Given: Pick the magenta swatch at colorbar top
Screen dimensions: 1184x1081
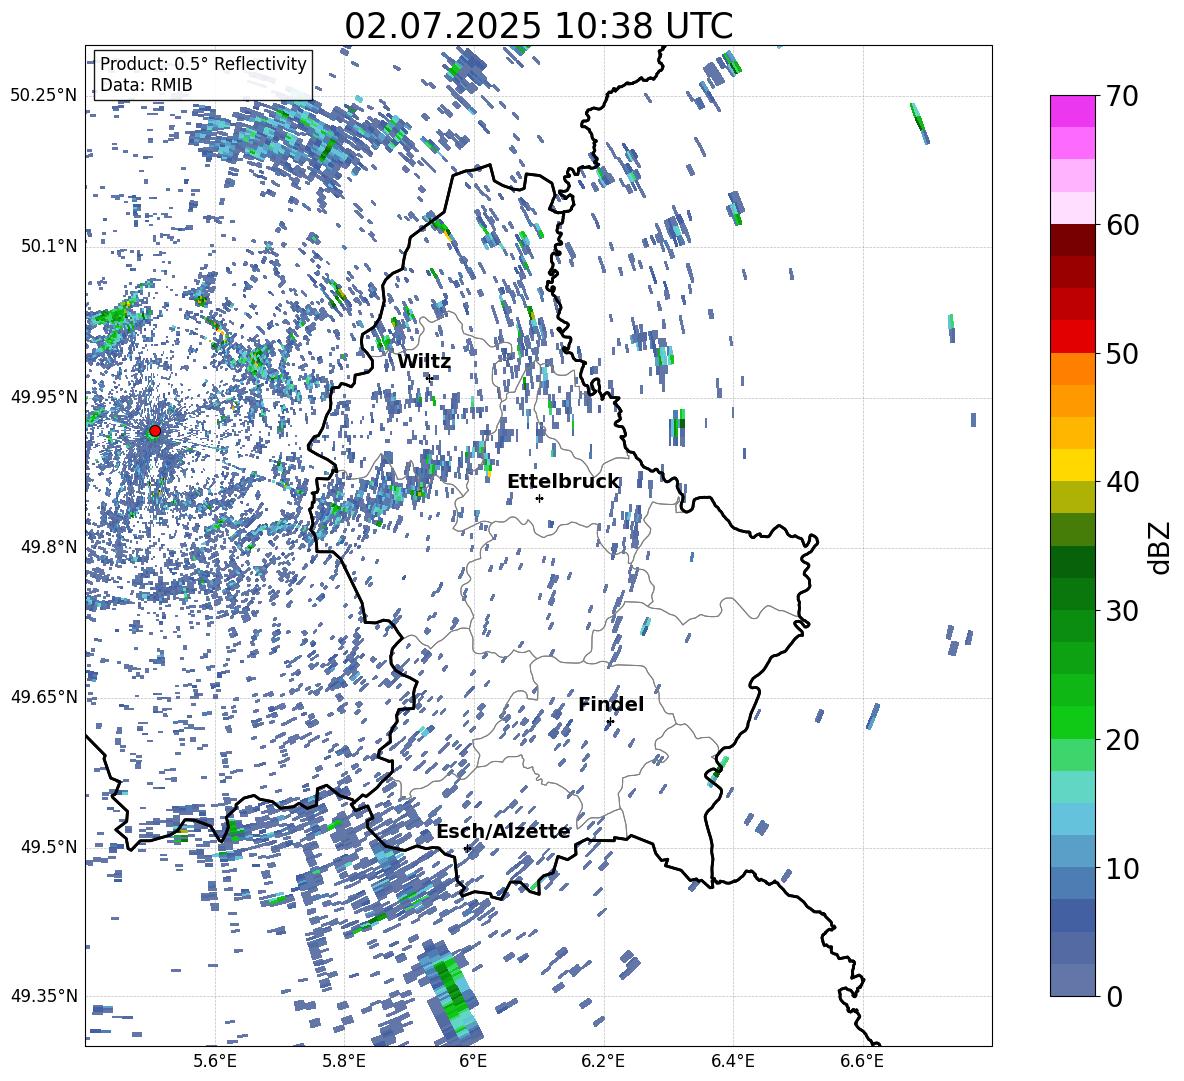Looking at the screenshot, I should coord(1073,111).
